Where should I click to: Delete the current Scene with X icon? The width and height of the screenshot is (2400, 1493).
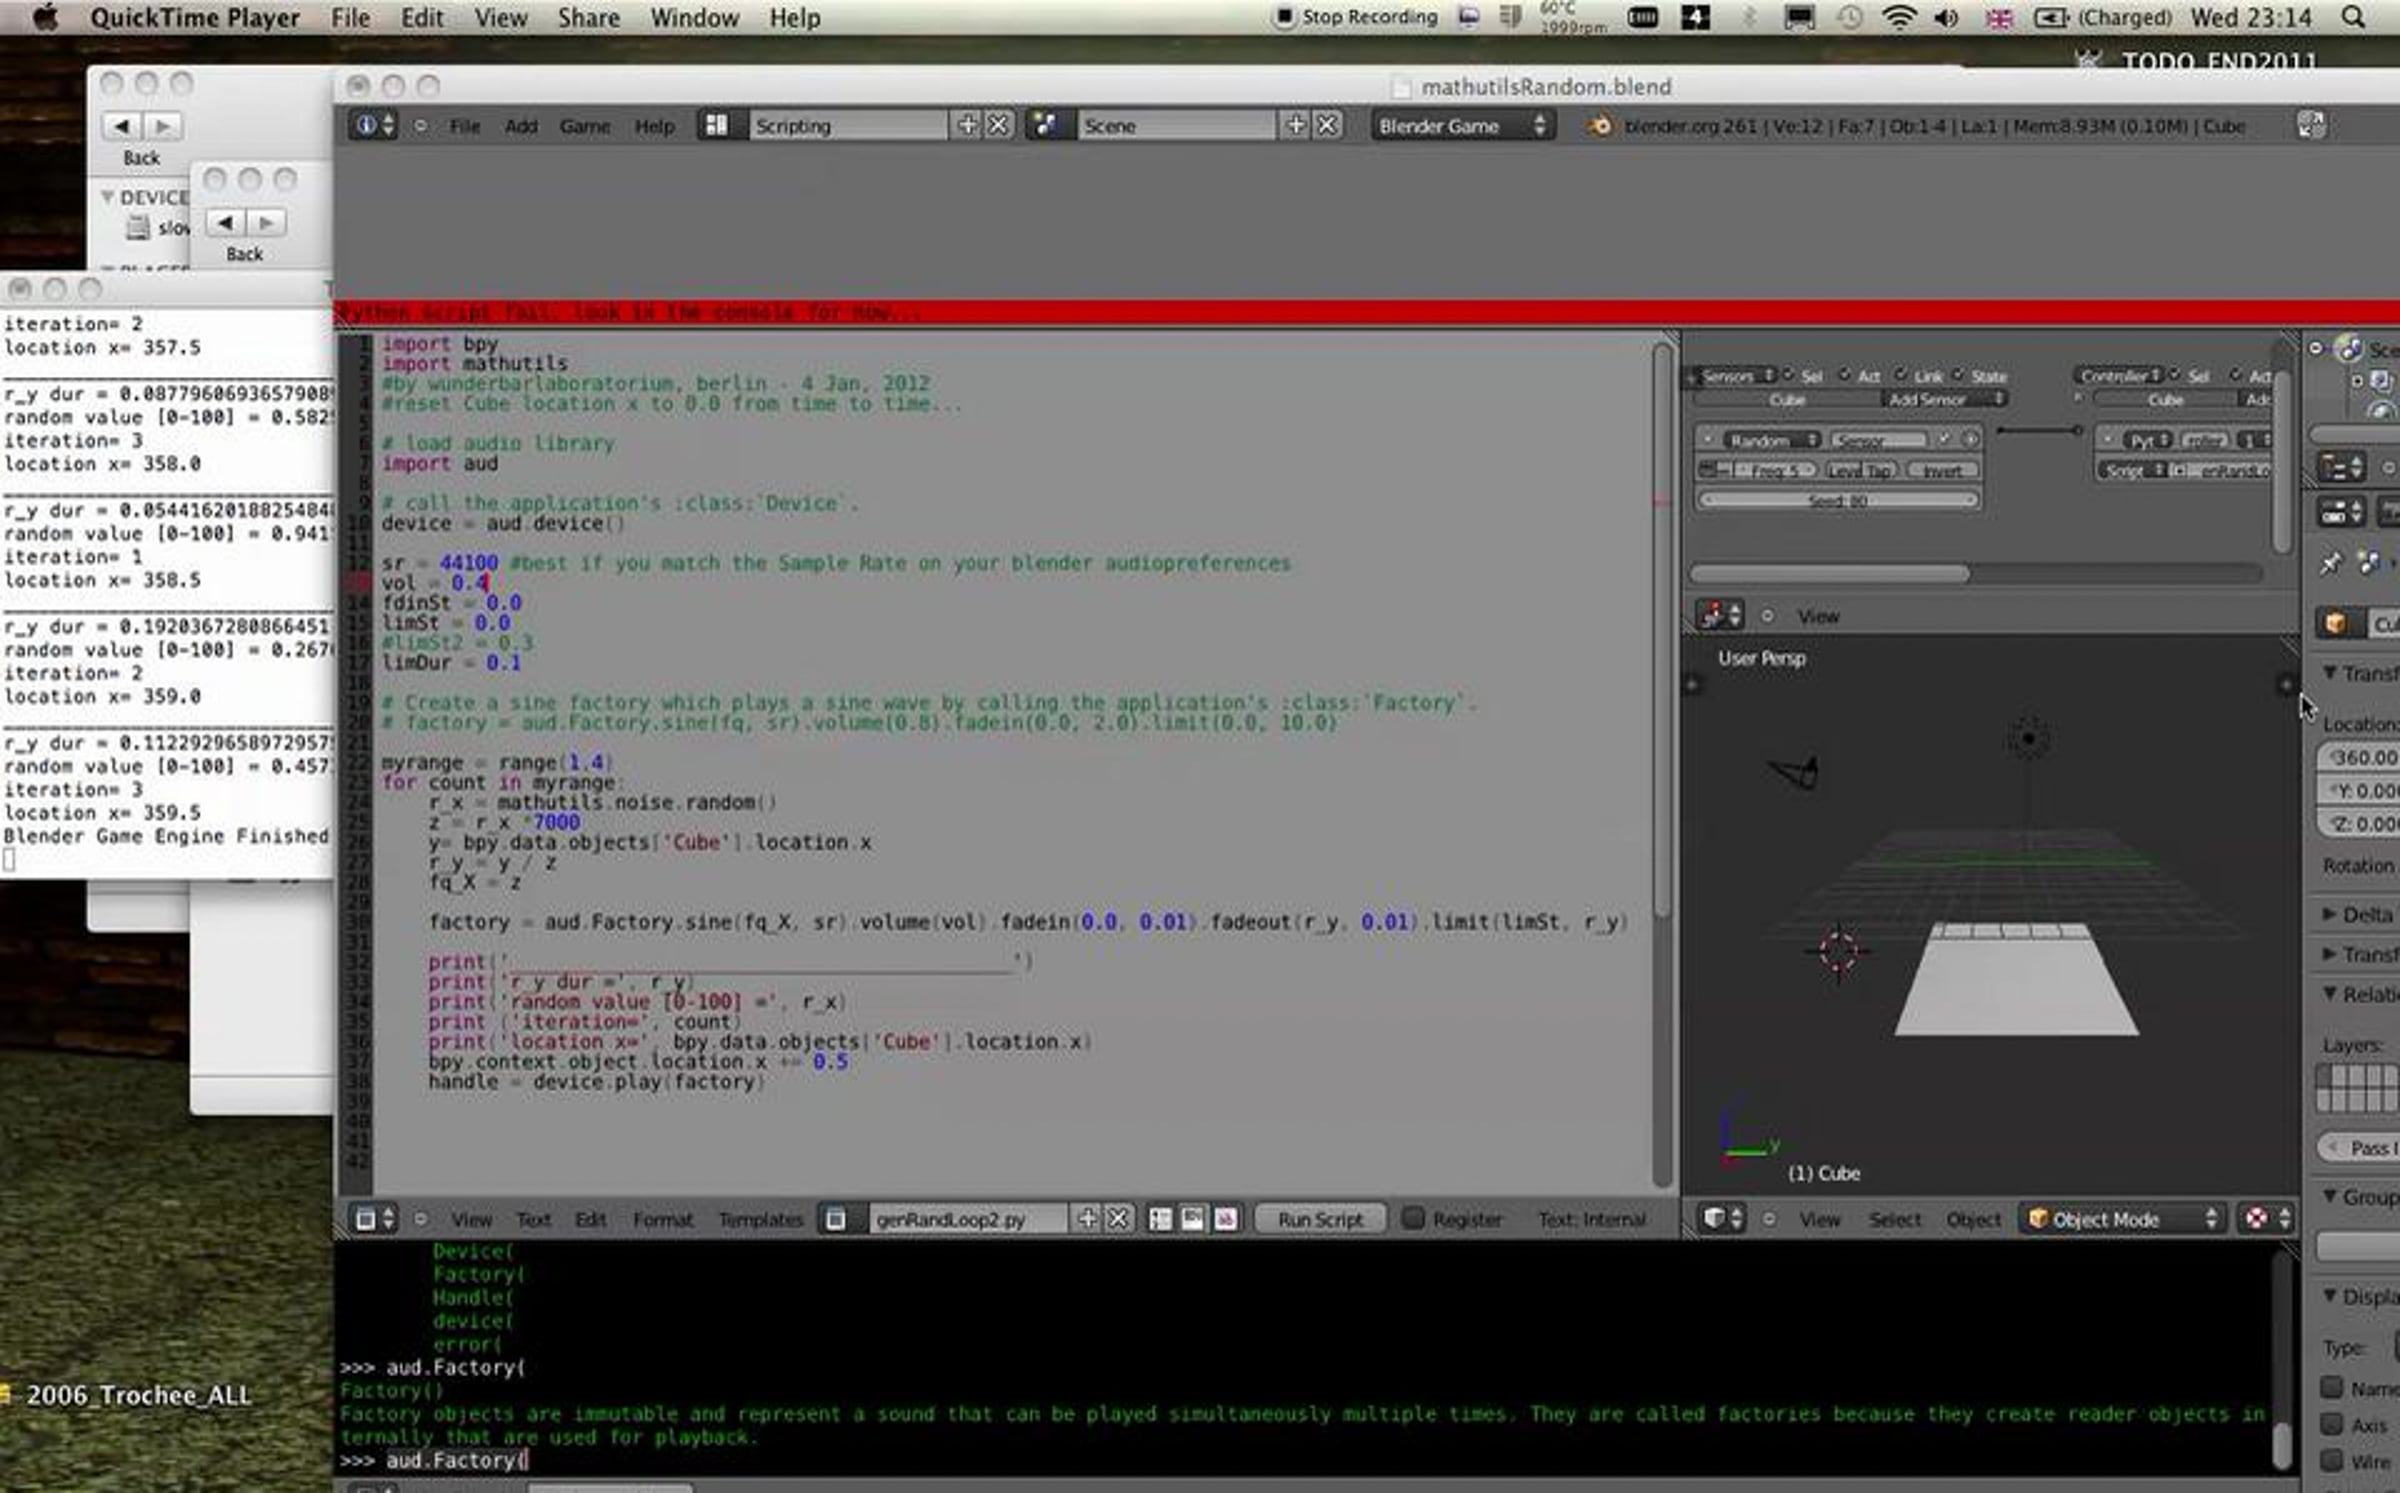pyautogui.click(x=1327, y=125)
